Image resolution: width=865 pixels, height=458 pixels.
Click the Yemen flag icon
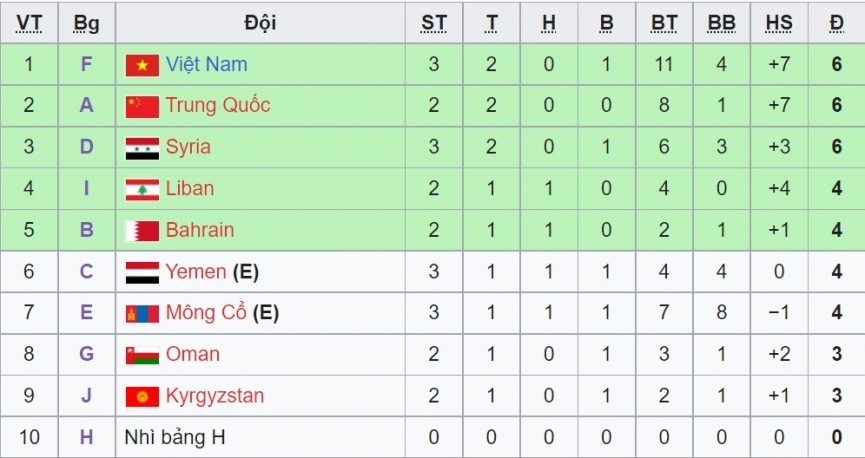click(142, 273)
